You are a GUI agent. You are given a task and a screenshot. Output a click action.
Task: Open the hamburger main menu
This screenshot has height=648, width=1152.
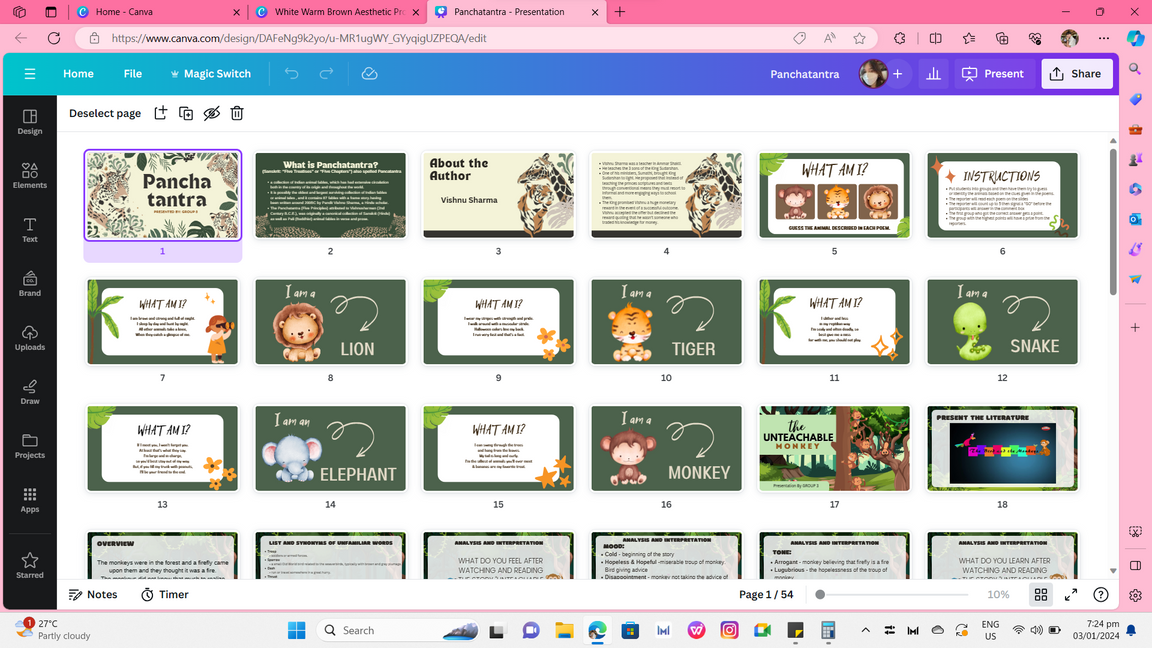point(30,74)
